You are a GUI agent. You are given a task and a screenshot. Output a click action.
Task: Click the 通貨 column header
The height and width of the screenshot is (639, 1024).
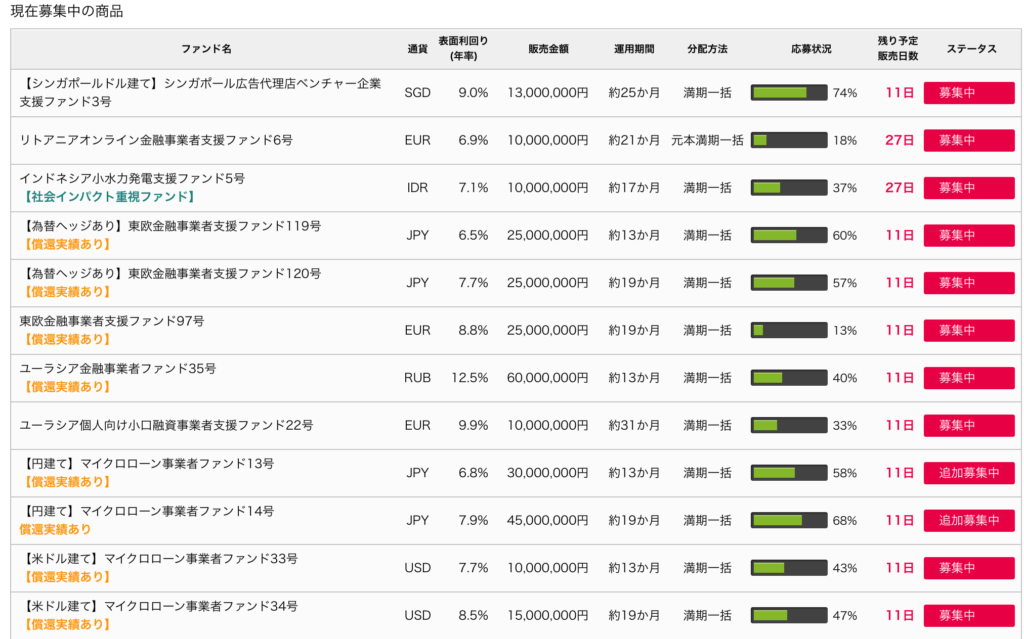[x=417, y=49]
